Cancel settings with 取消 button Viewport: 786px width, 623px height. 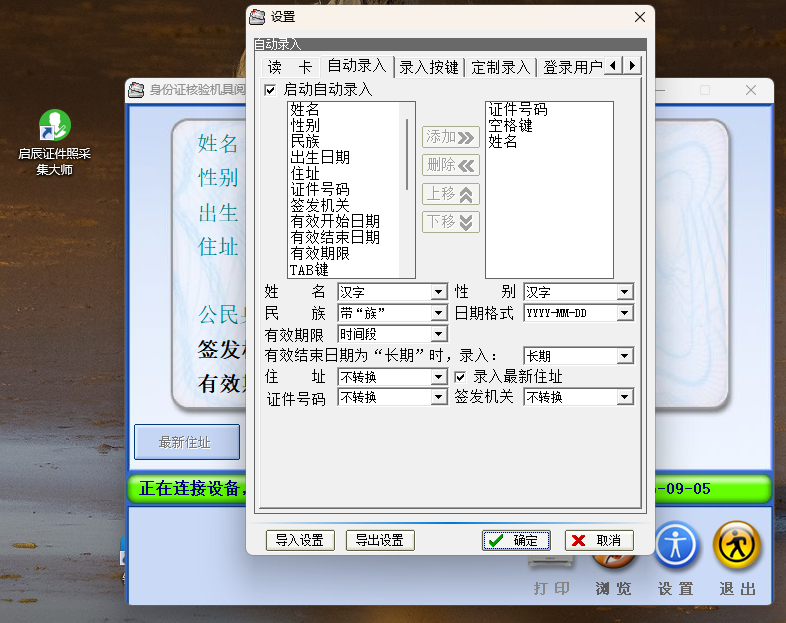point(599,540)
